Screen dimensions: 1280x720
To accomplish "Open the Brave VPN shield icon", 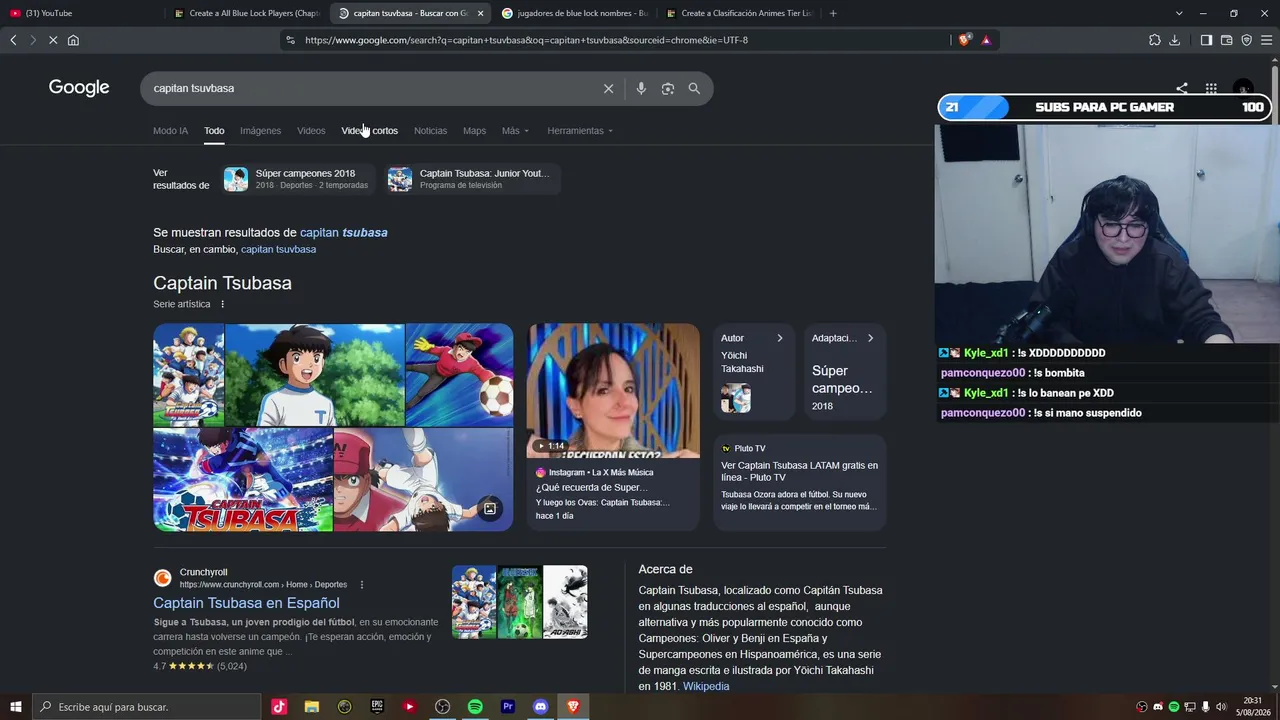I will [x=1246, y=40].
